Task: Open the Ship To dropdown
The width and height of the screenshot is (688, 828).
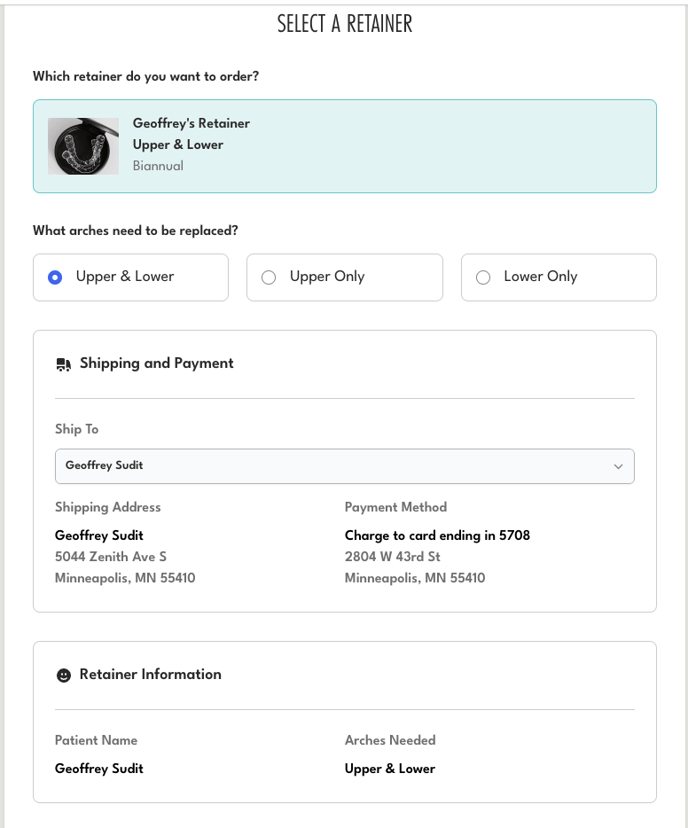Action: click(x=344, y=466)
